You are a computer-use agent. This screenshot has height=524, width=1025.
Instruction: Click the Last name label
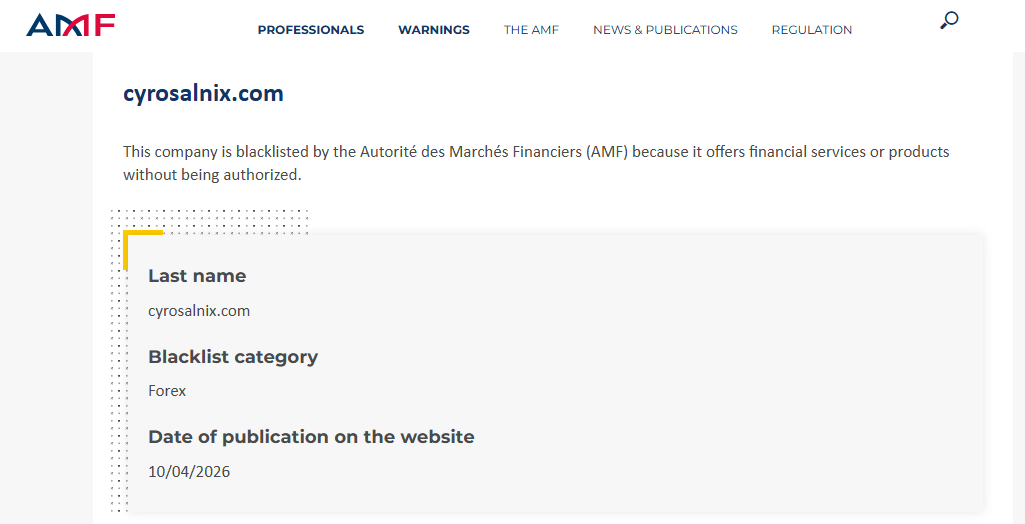tap(197, 276)
